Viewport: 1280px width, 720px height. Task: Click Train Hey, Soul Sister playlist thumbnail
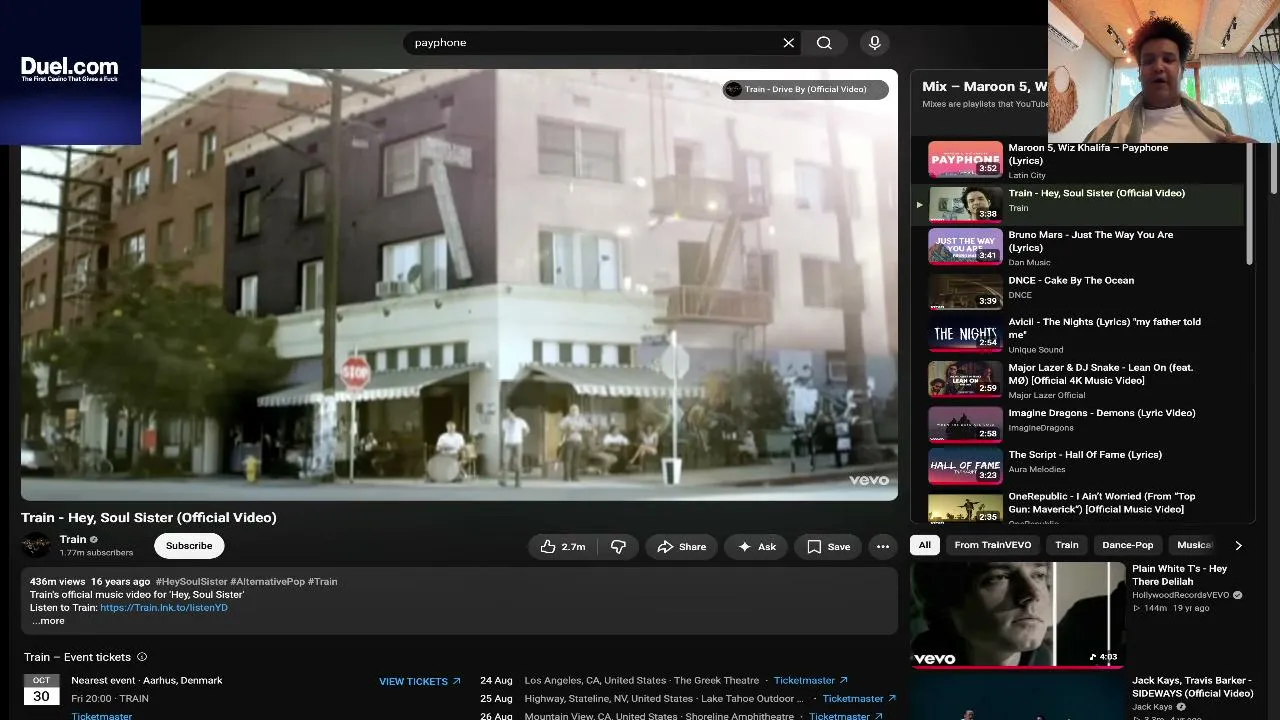[x=965, y=203]
